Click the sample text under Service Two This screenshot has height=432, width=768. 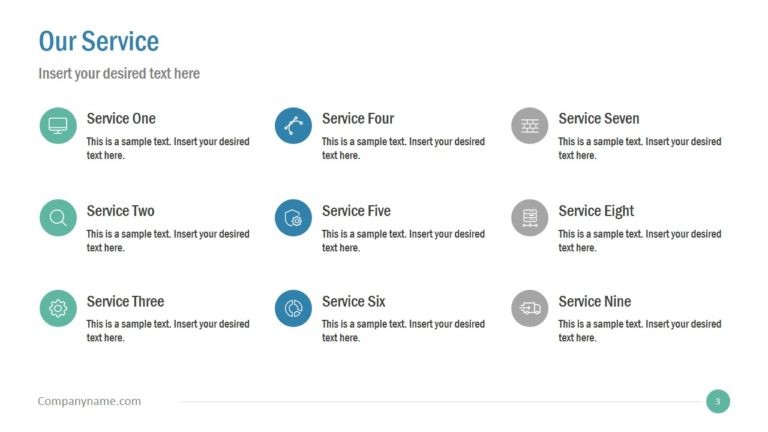pyautogui.click(x=167, y=241)
